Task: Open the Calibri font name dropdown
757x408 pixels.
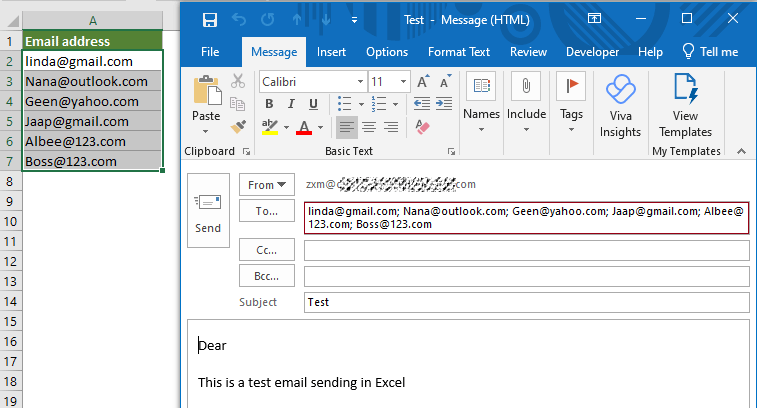Action: click(x=360, y=82)
